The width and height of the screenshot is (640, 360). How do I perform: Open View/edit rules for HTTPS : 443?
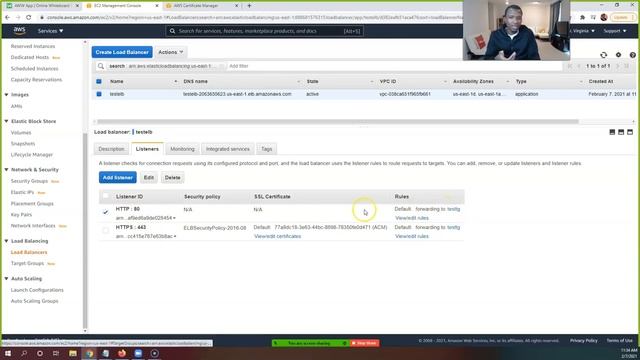(412, 236)
